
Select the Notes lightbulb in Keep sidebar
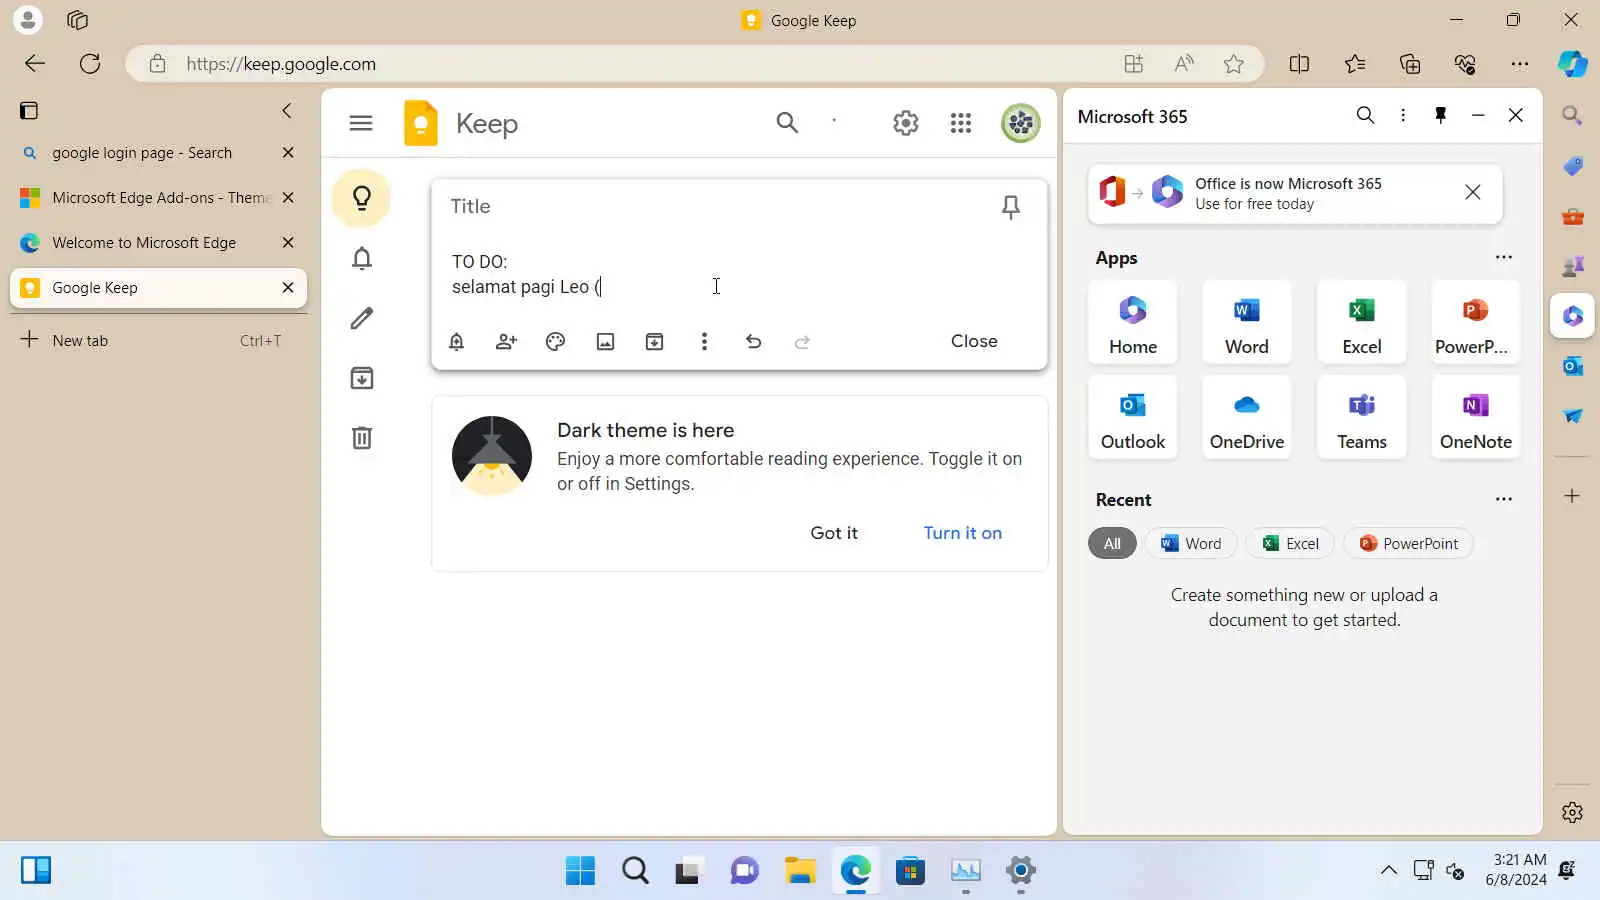[362, 198]
